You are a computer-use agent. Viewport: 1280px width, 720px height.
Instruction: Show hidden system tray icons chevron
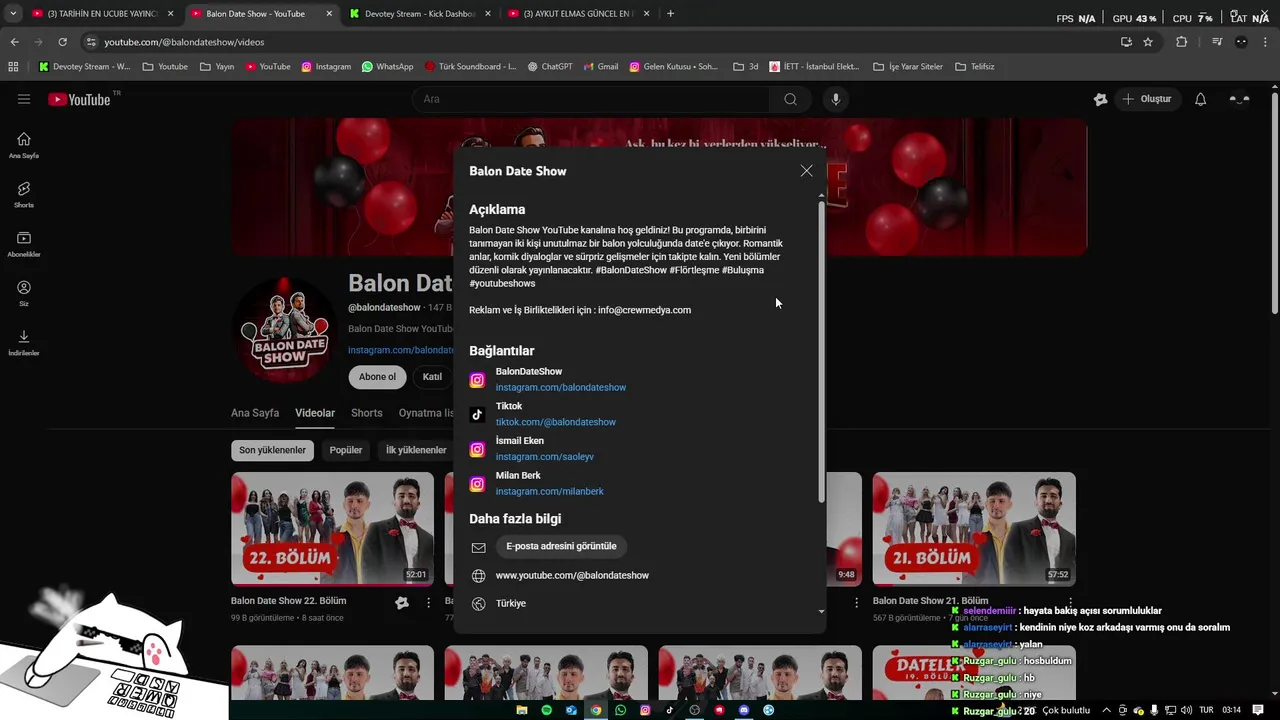(x=1106, y=710)
